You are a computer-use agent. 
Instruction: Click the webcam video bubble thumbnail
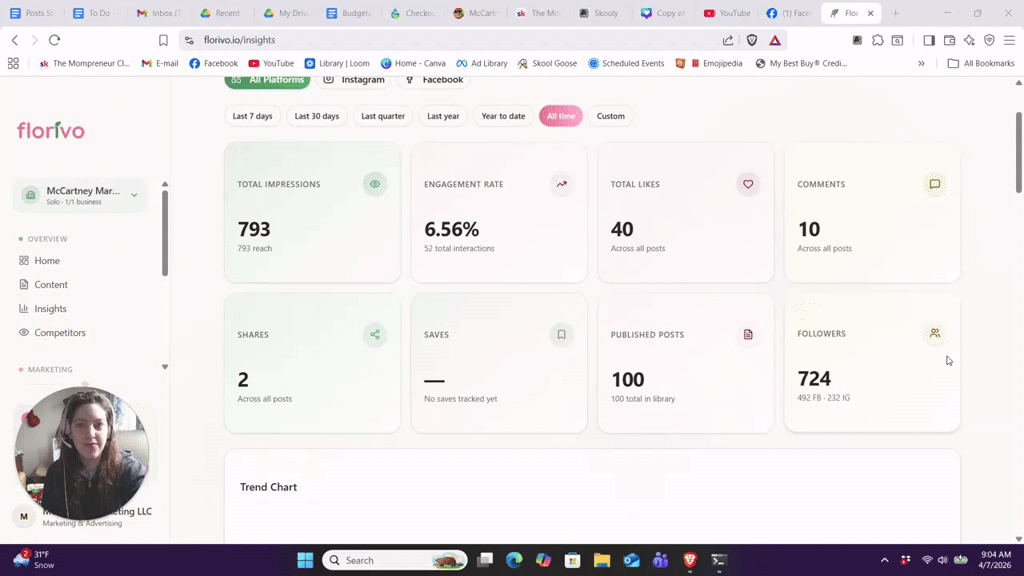point(82,453)
